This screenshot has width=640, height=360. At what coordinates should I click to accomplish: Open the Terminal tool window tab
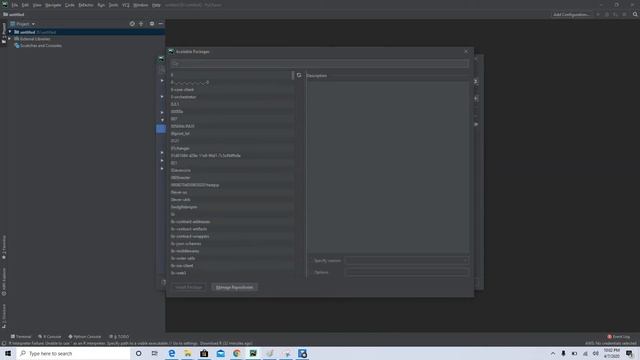click(21, 337)
